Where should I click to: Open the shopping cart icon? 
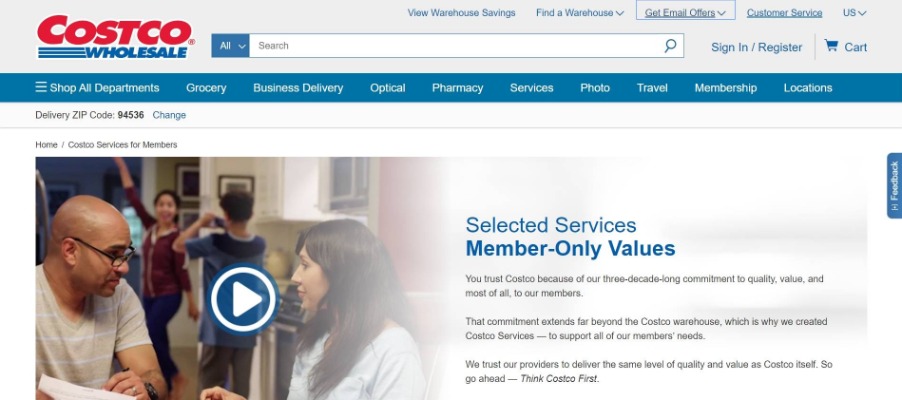click(x=831, y=45)
